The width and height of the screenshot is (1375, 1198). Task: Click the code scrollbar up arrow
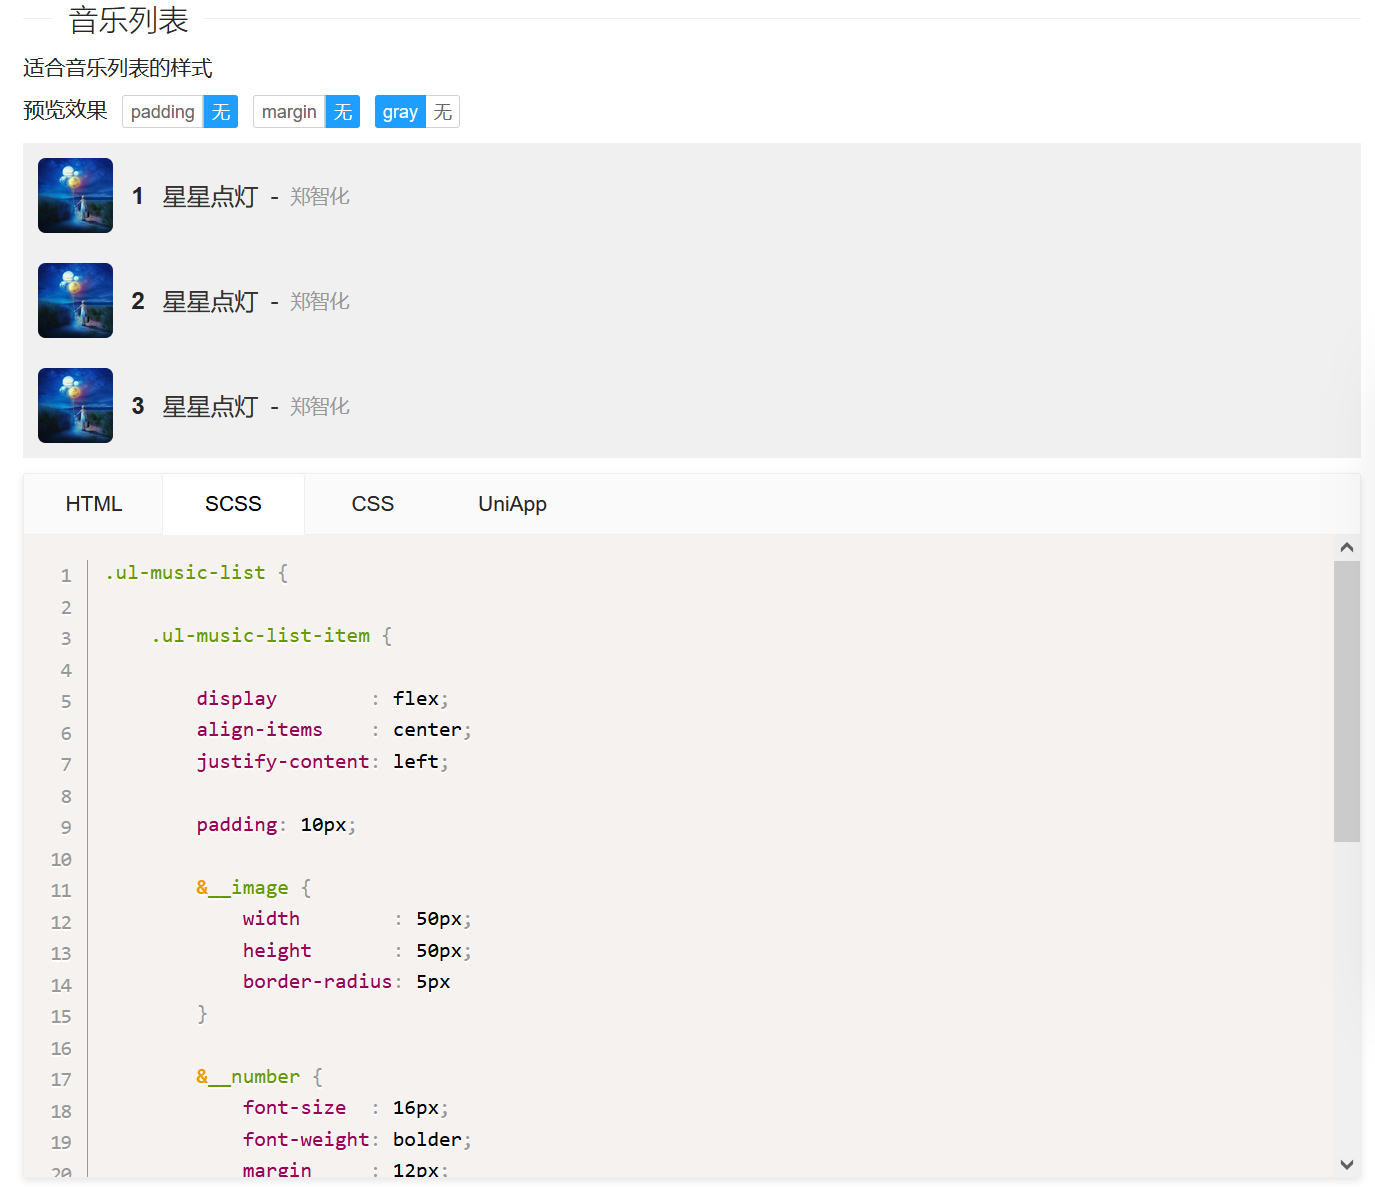tap(1347, 547)
